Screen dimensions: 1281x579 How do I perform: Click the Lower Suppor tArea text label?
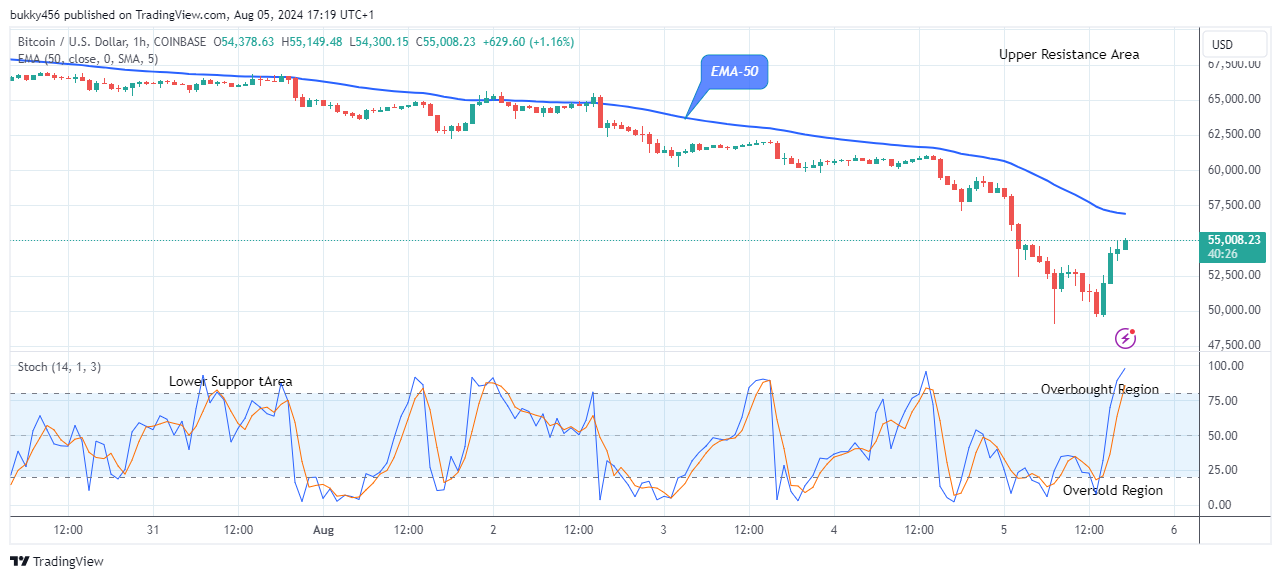(x=231, y=381)
